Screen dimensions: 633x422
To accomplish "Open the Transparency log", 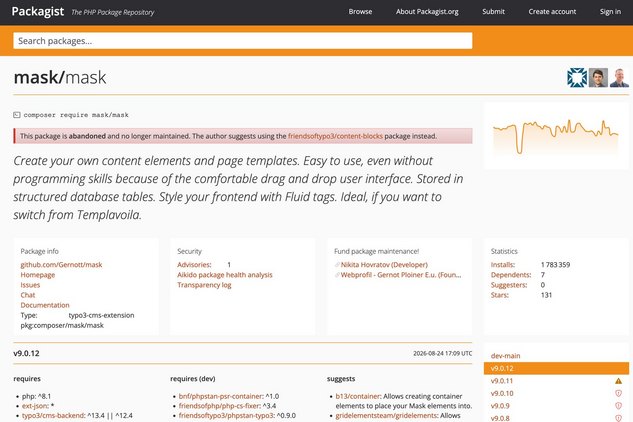I will 204,285.
